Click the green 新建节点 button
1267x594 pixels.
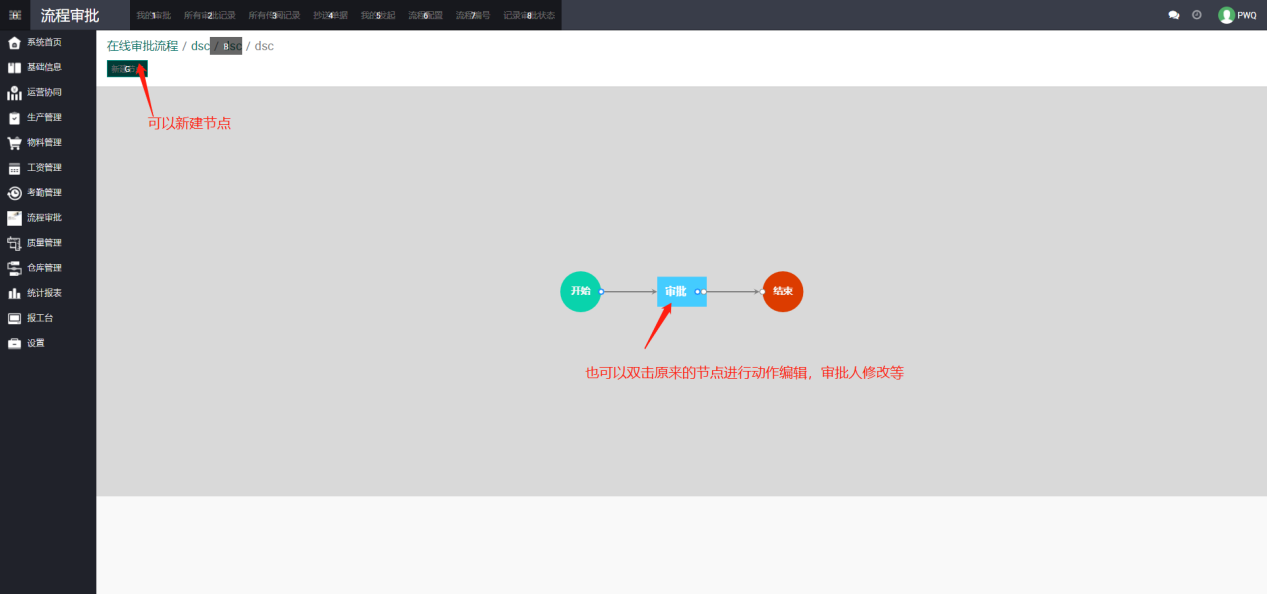pyautogui.click(x=127, y=69)
